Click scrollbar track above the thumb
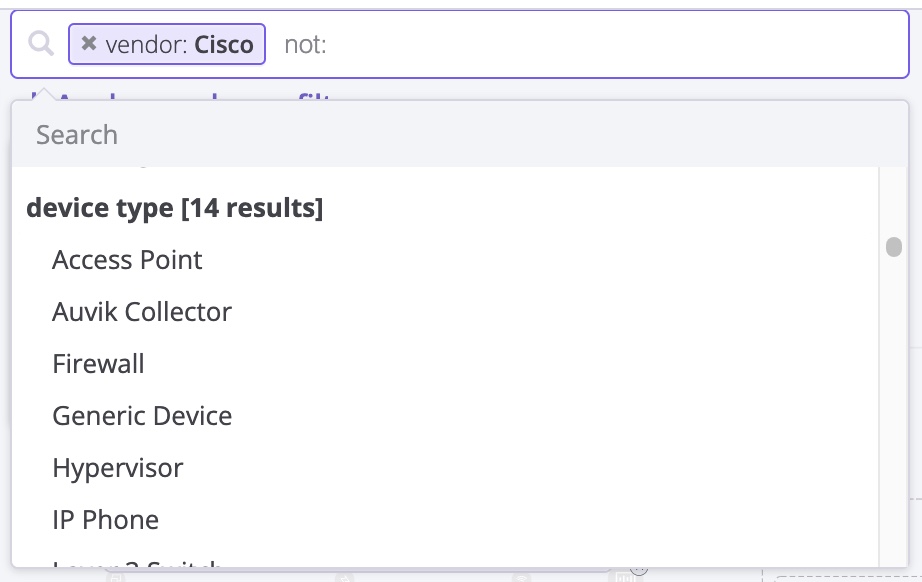 (x=894, y=202)
